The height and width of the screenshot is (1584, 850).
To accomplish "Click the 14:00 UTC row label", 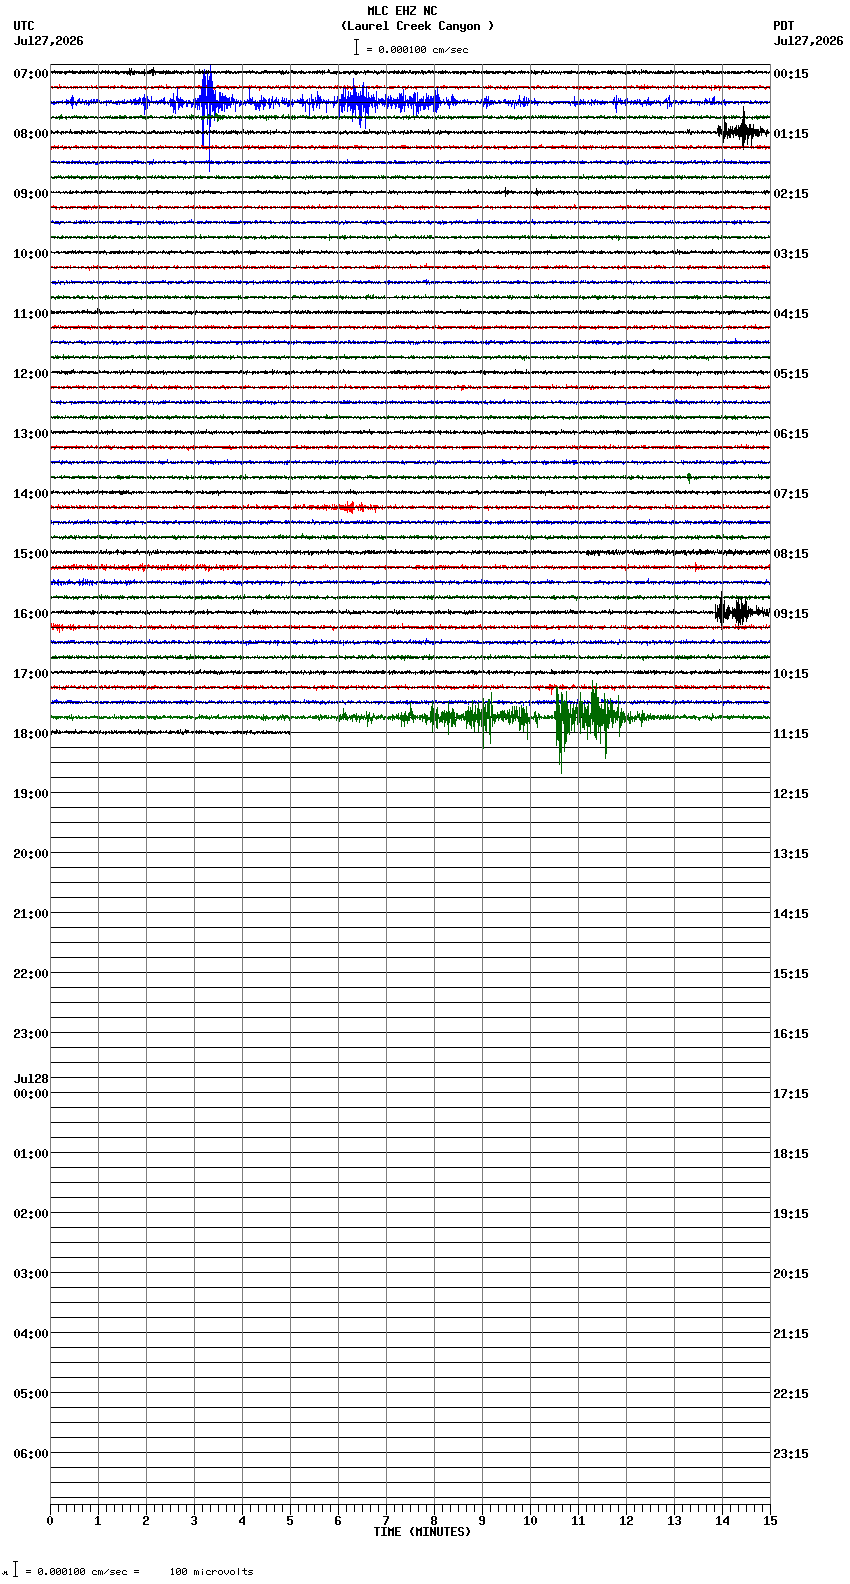I will 31,494.
